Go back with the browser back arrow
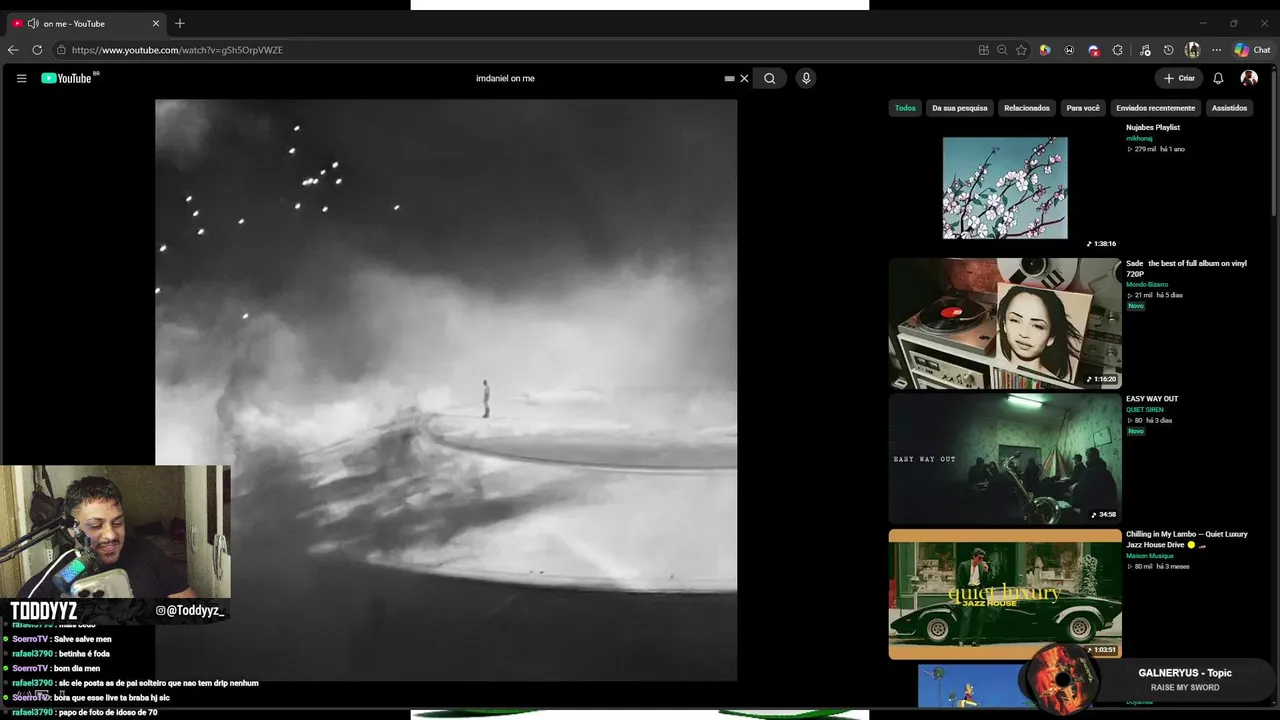Image resolution: width=1280 pixels, height=720 pixels. coord(13,50)
